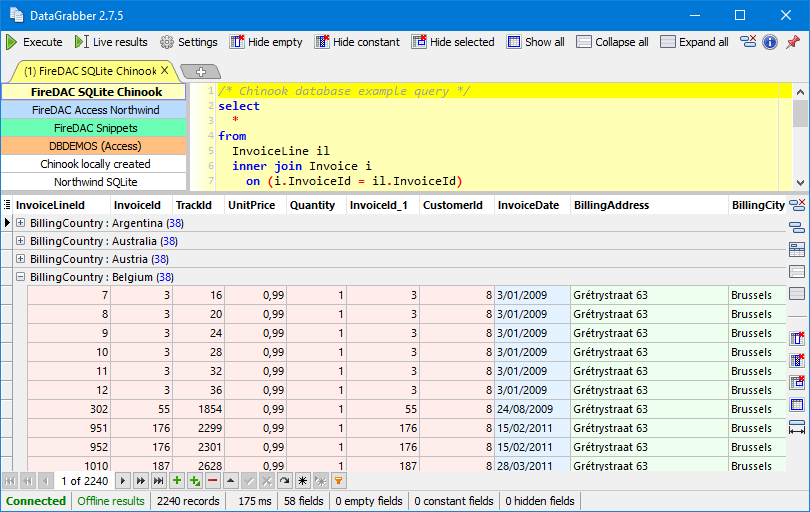Click Show all in top toolbar

536,42
